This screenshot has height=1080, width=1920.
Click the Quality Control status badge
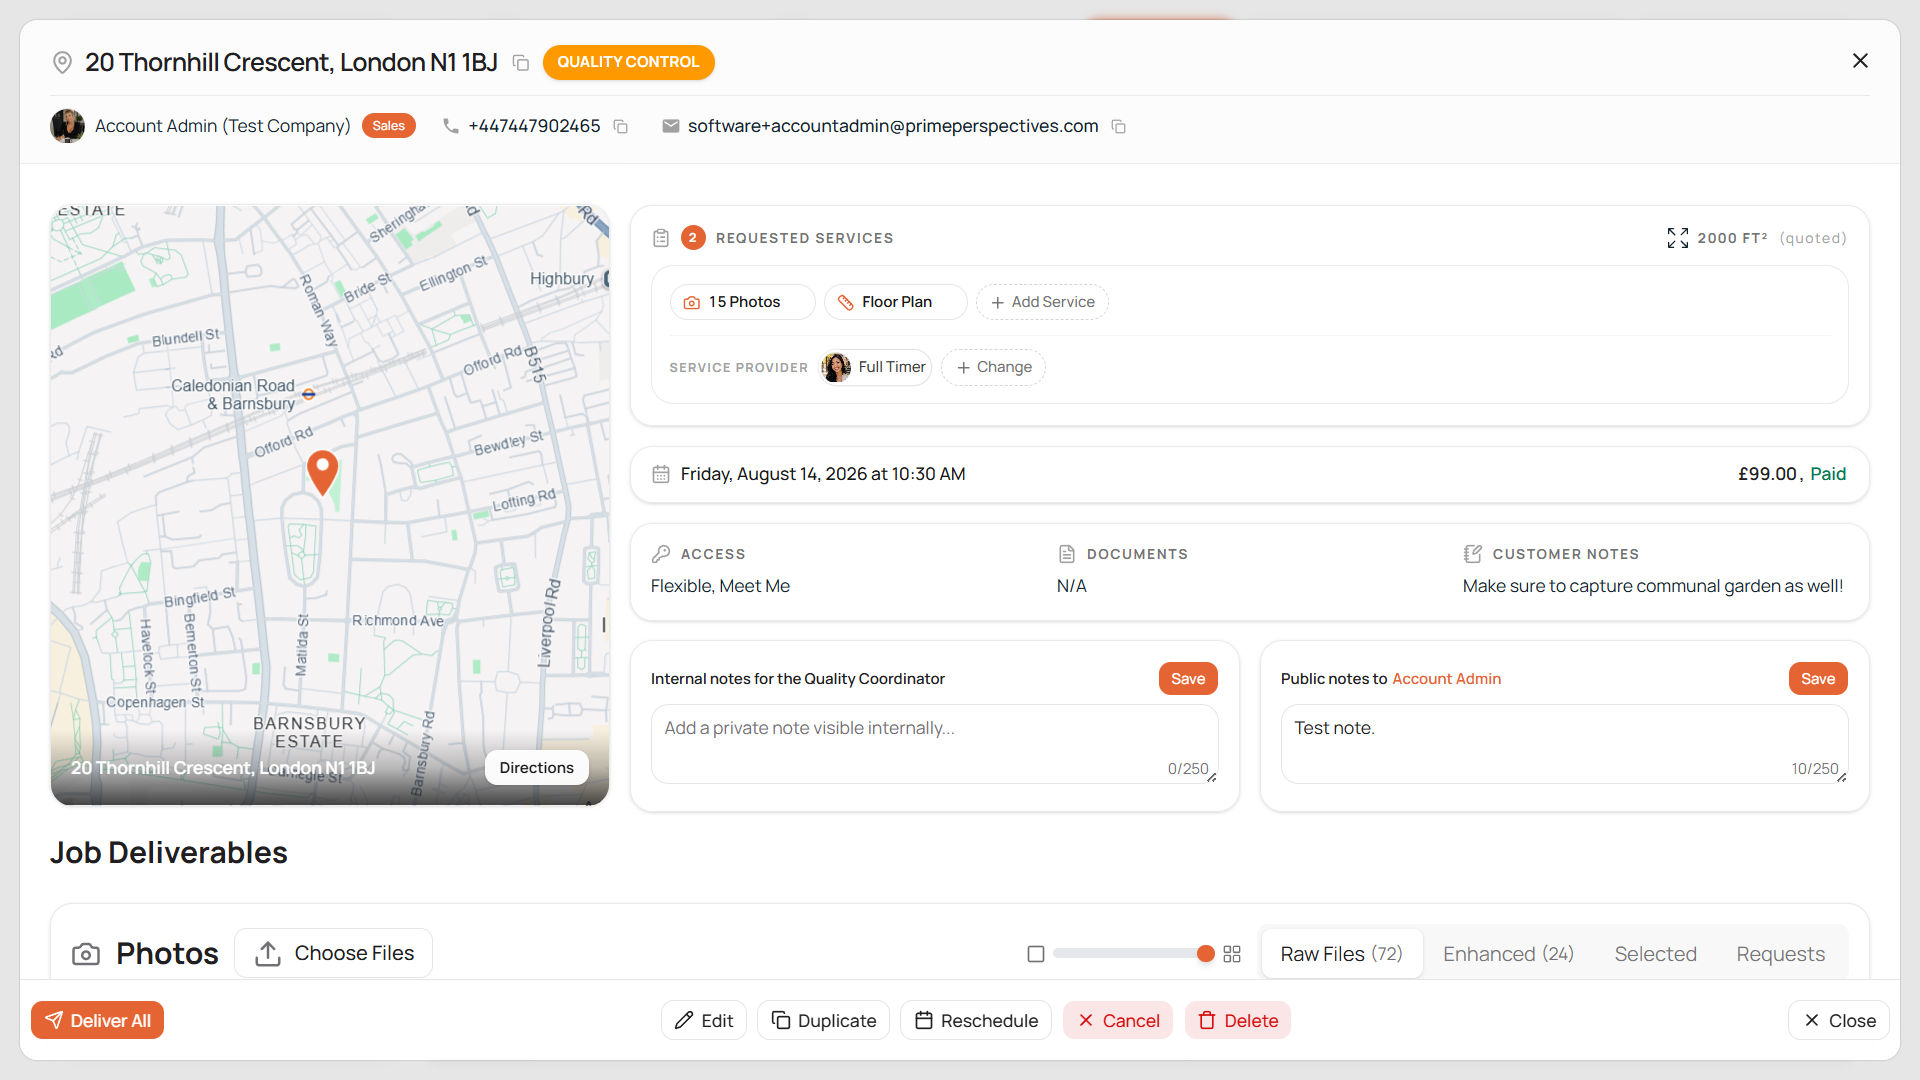[628, 62]
